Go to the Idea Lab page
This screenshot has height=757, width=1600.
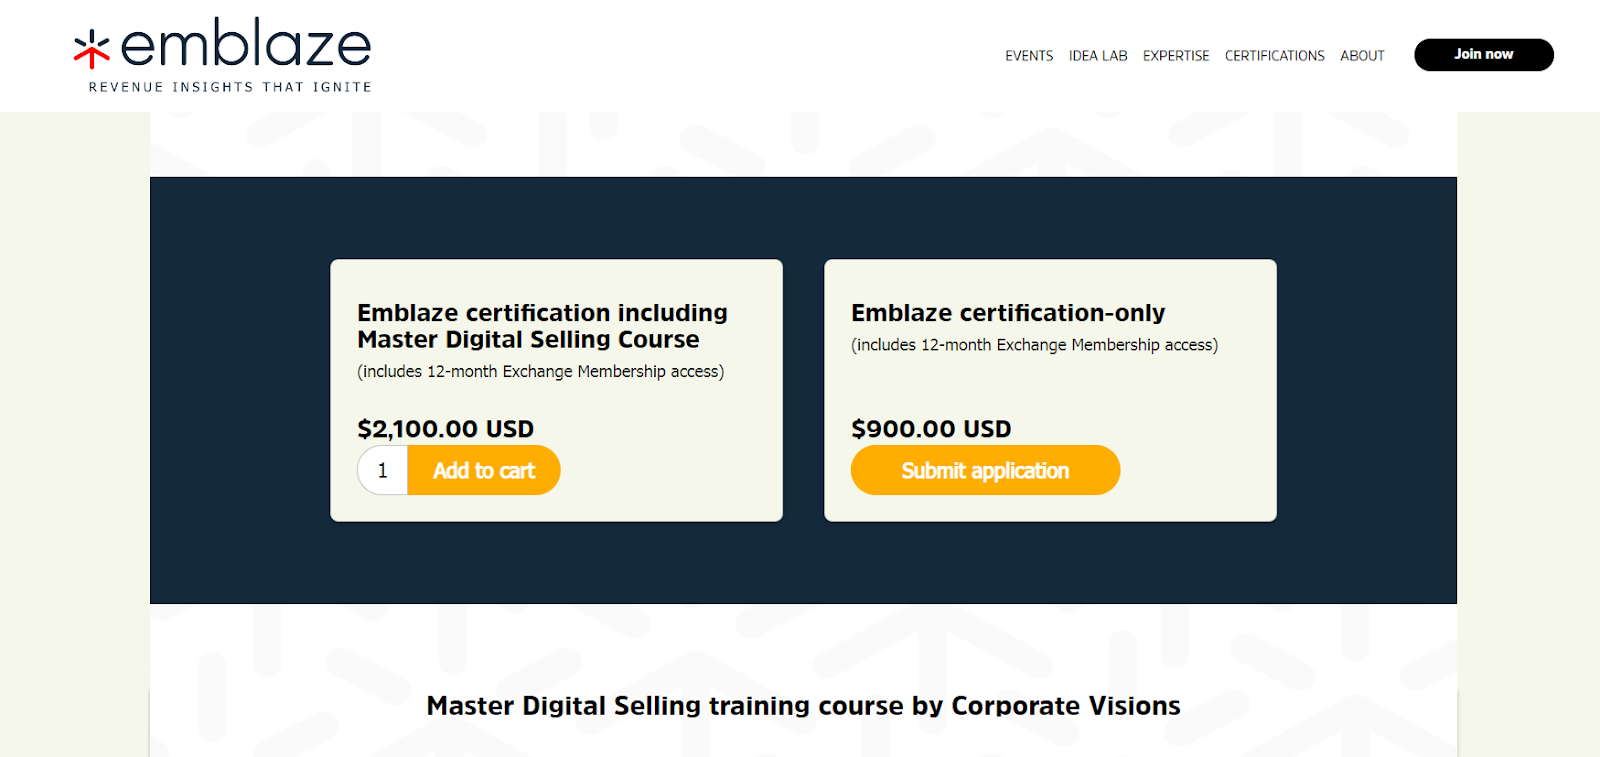pos(1098,56)
